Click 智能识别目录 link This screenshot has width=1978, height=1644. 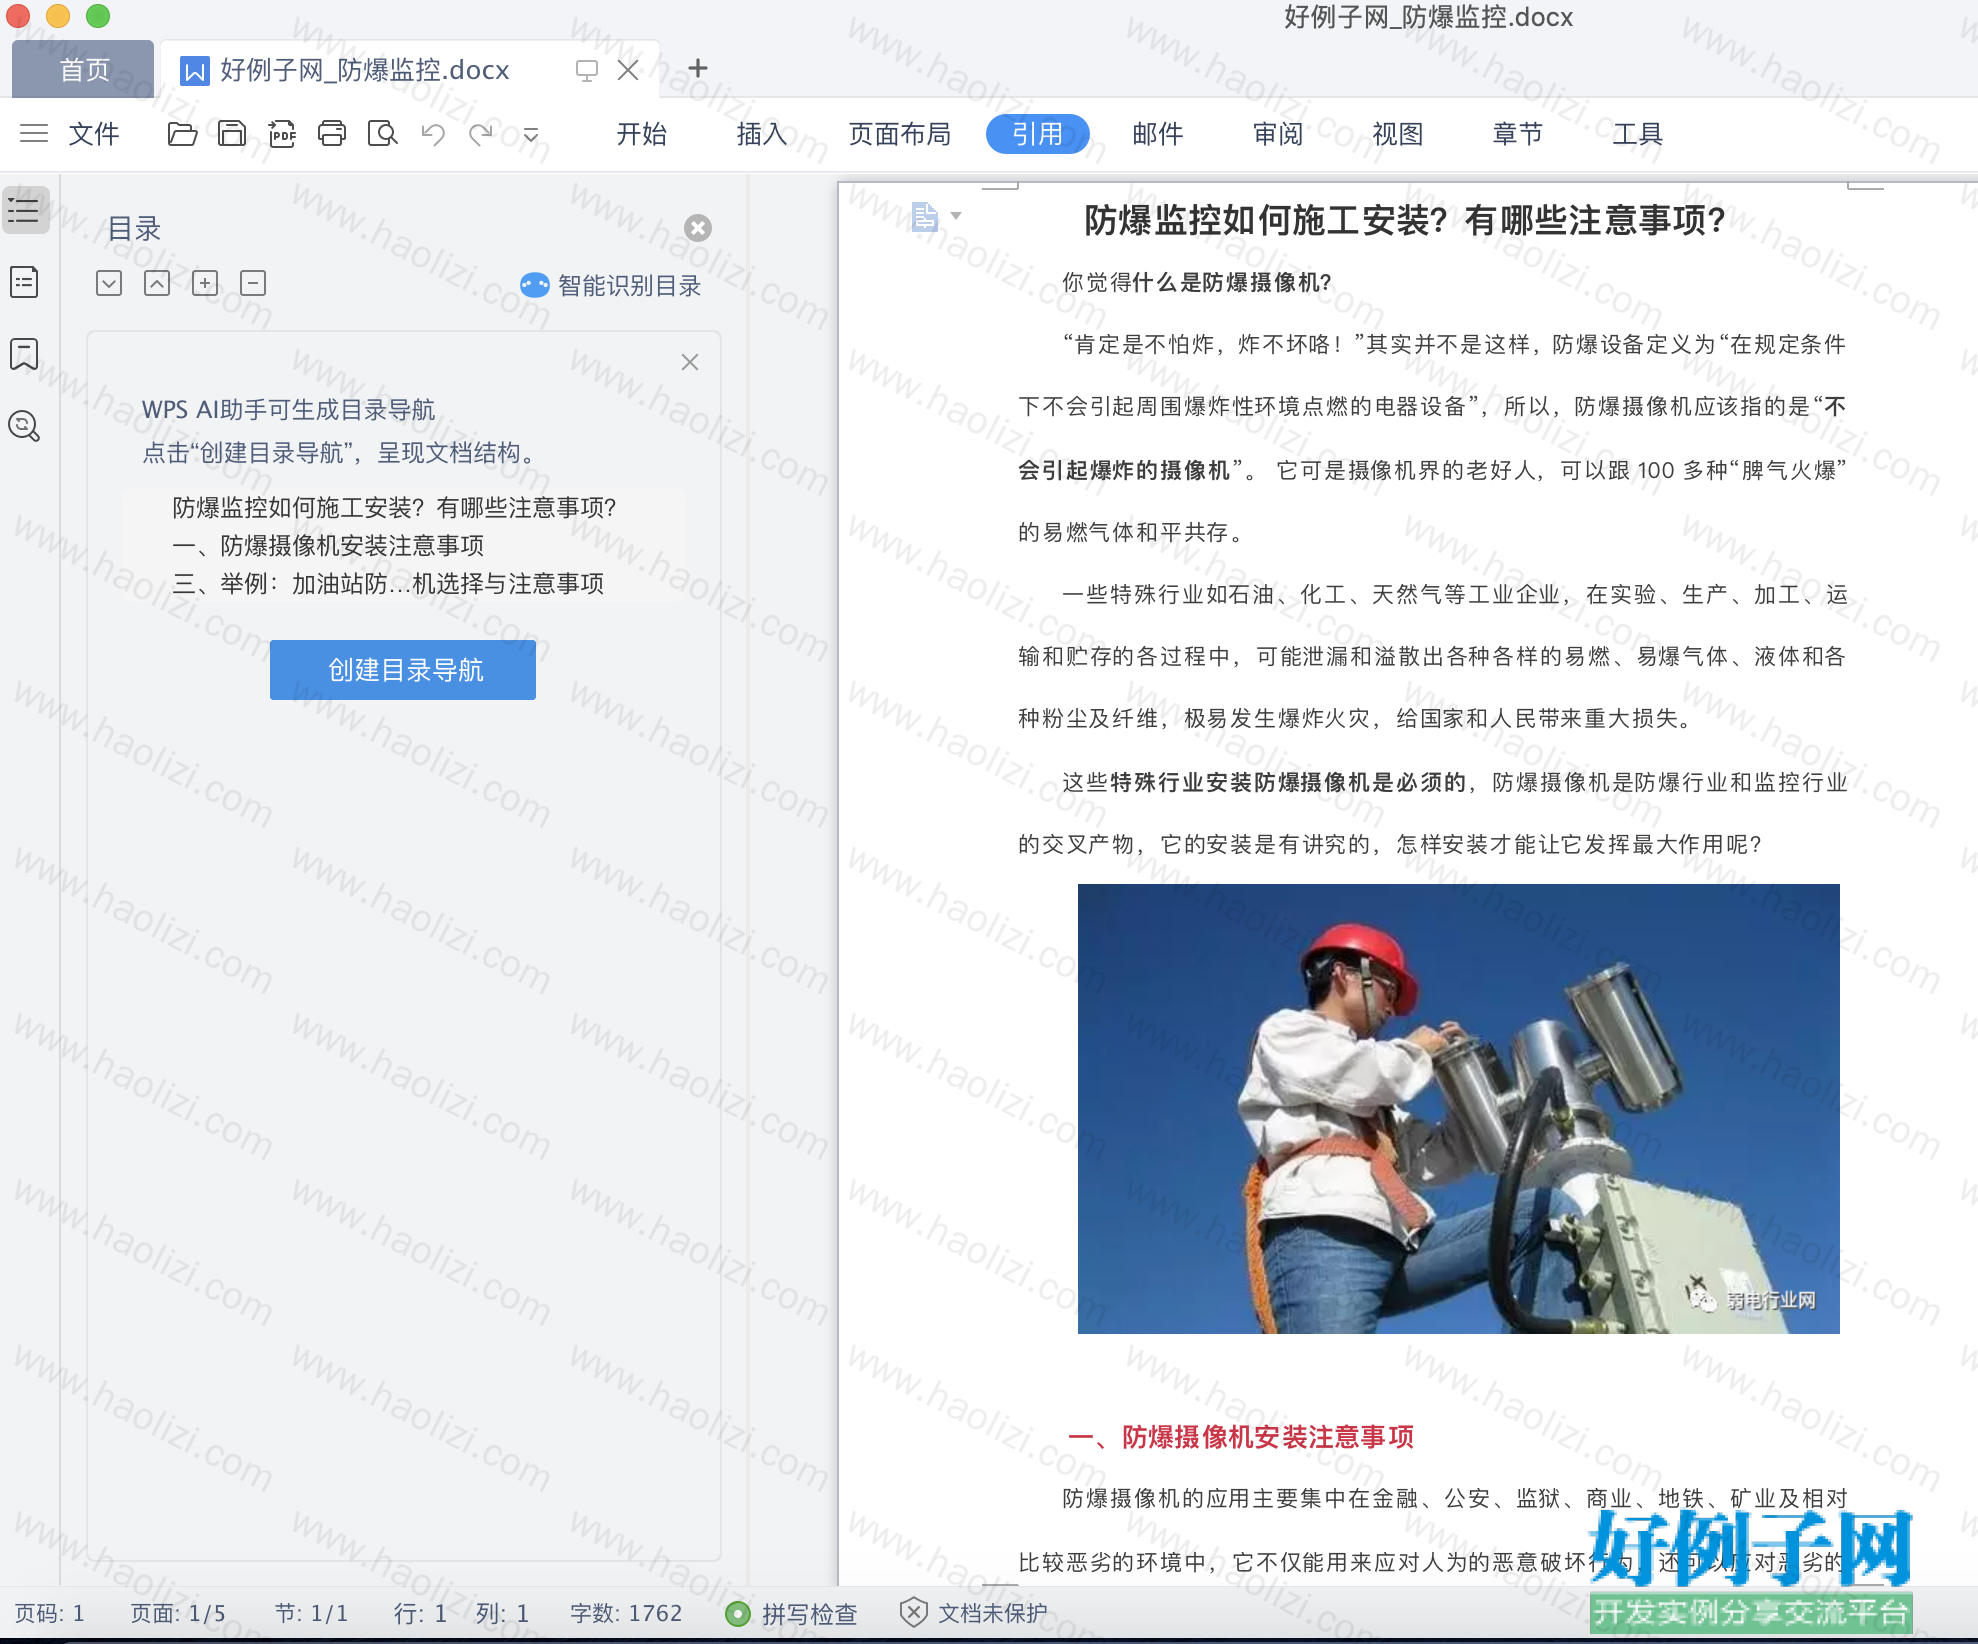(x=611, y=285)
